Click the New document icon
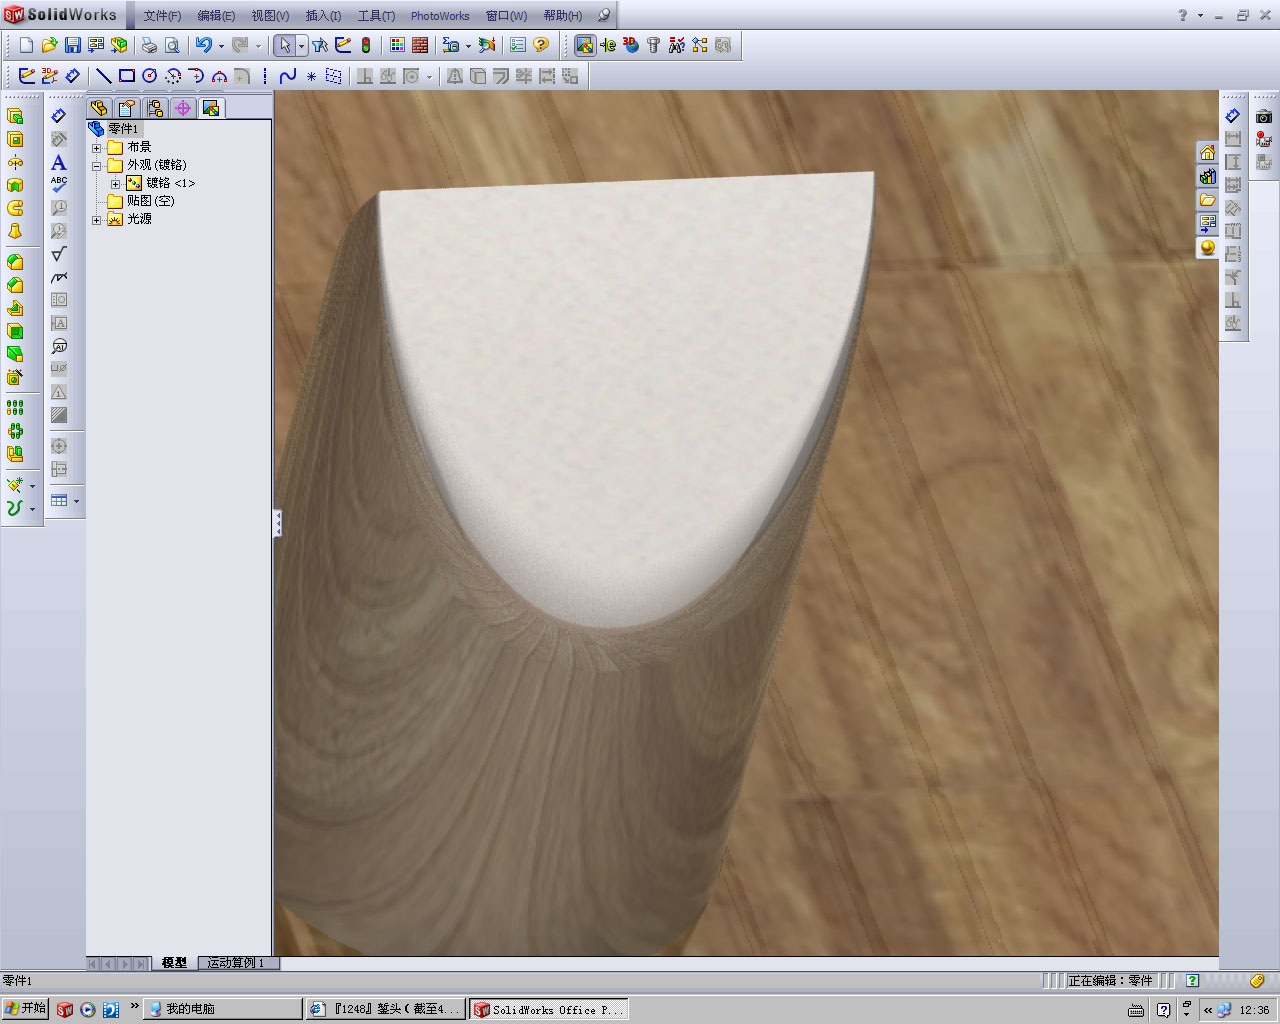1280x1024 pixels. click(27, 45)
